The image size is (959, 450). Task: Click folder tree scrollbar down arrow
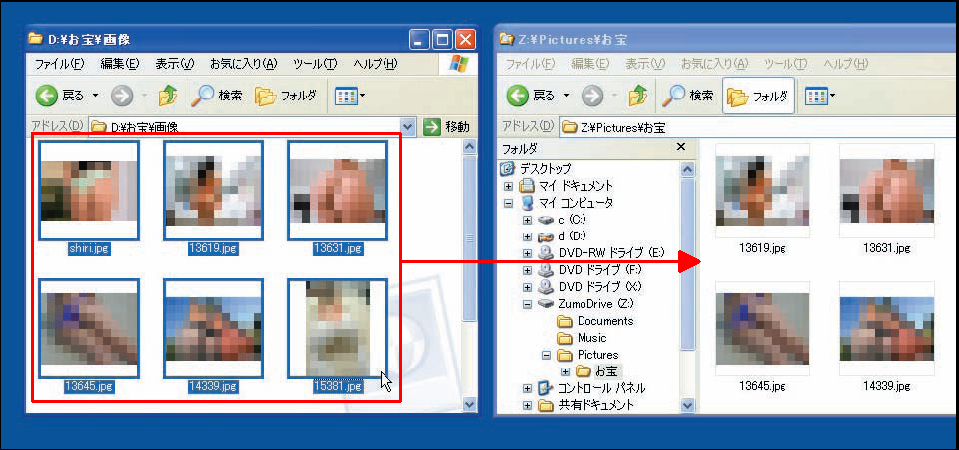tap(687, 404)
